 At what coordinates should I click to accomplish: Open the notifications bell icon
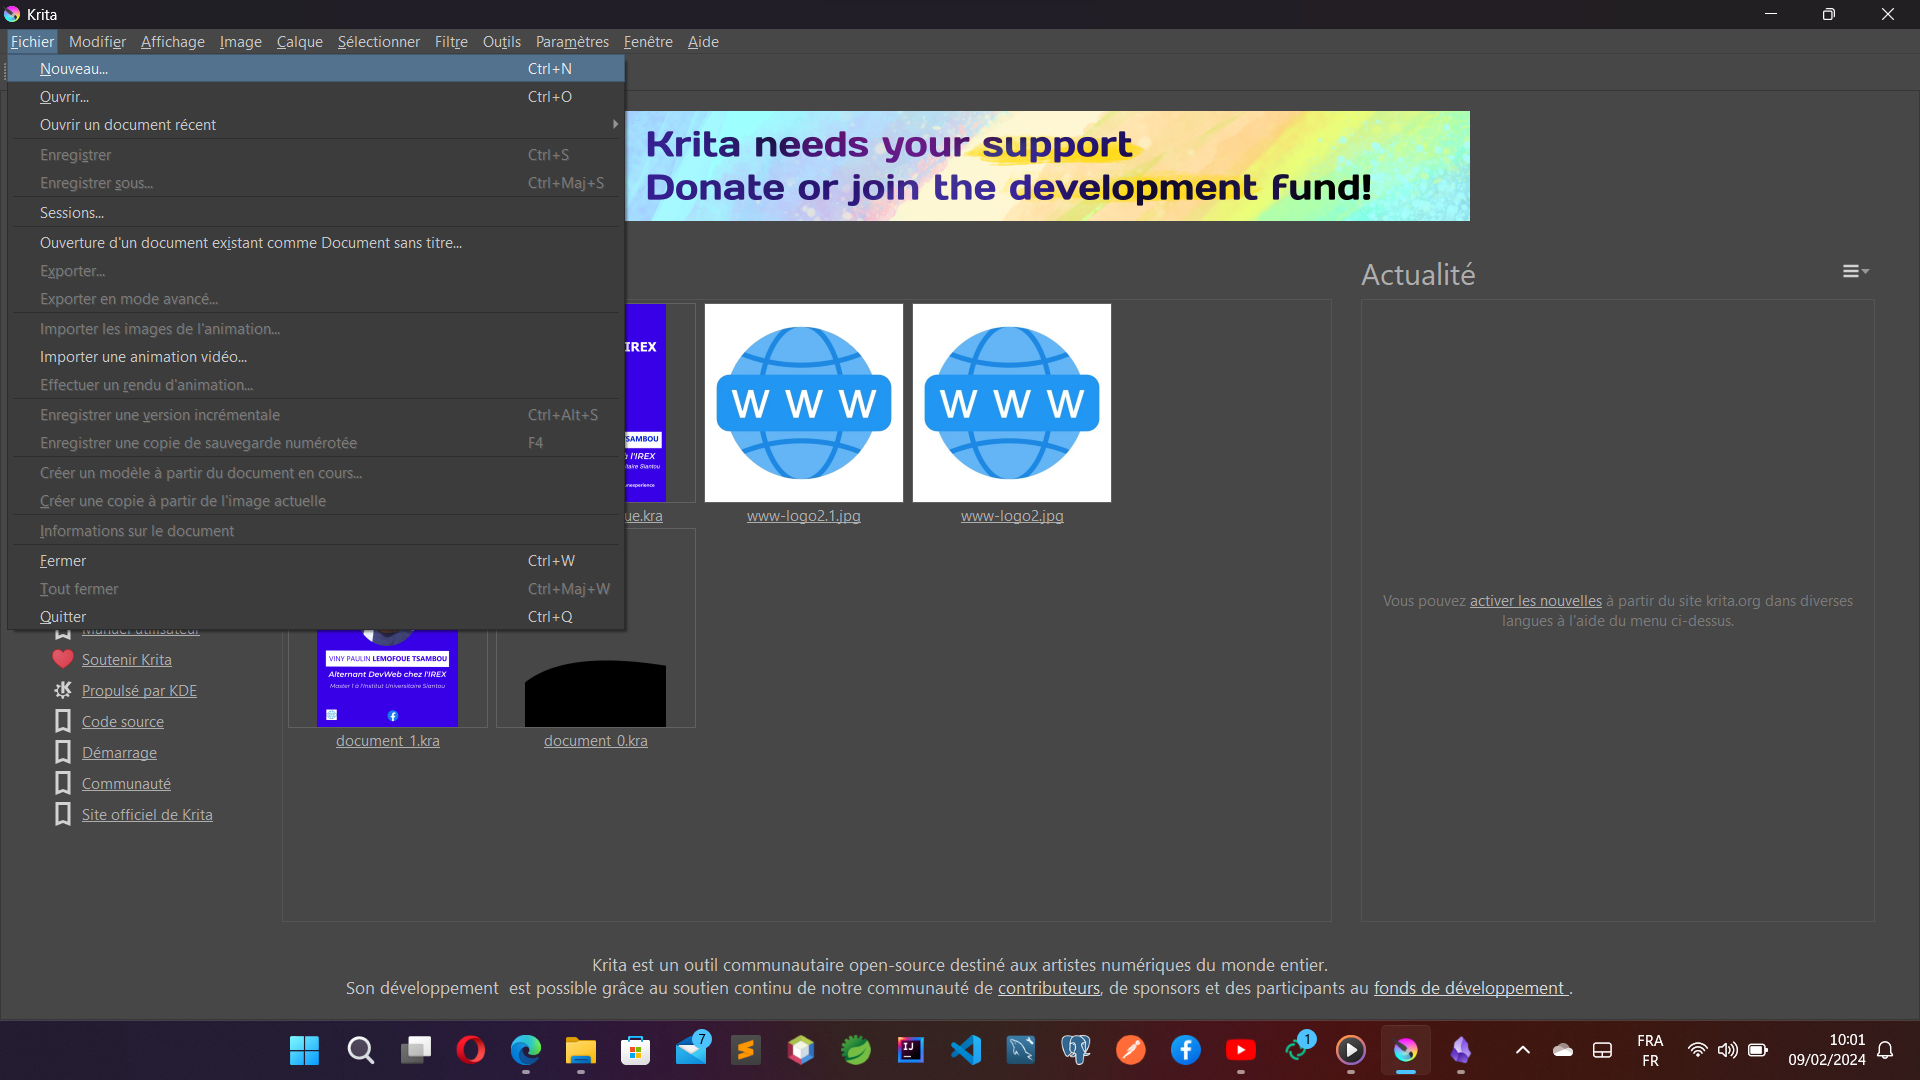point(1885,1050)
